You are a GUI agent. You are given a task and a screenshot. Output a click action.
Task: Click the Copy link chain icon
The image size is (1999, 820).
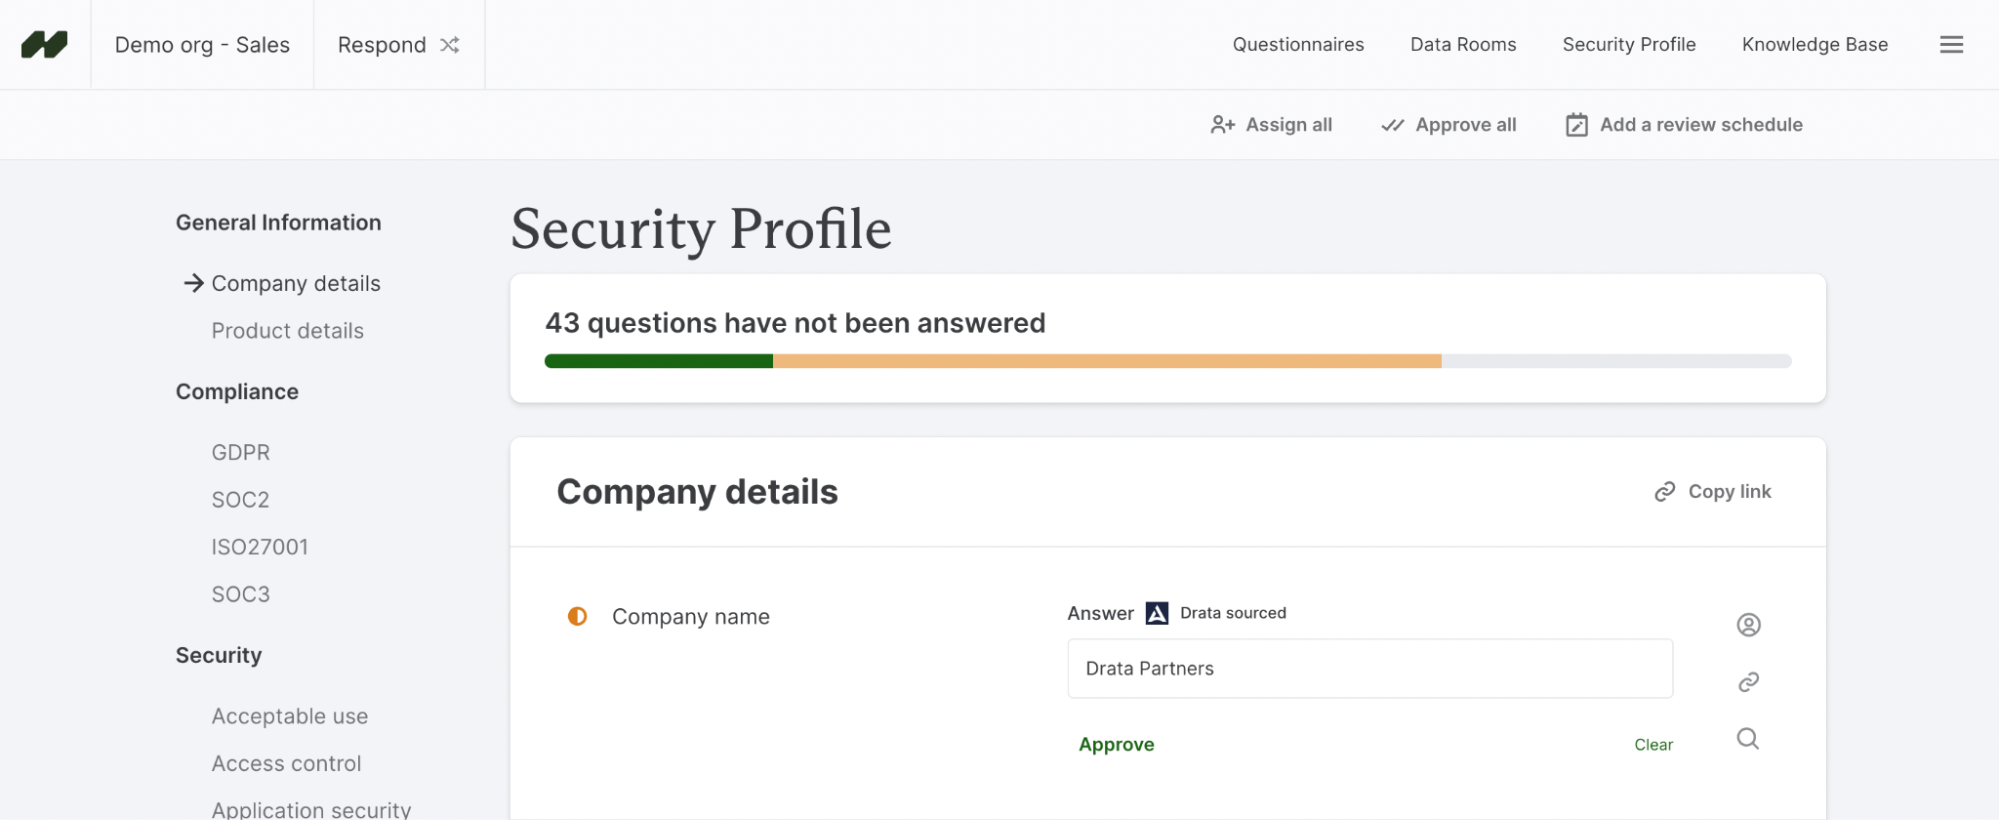point(1664,492)
